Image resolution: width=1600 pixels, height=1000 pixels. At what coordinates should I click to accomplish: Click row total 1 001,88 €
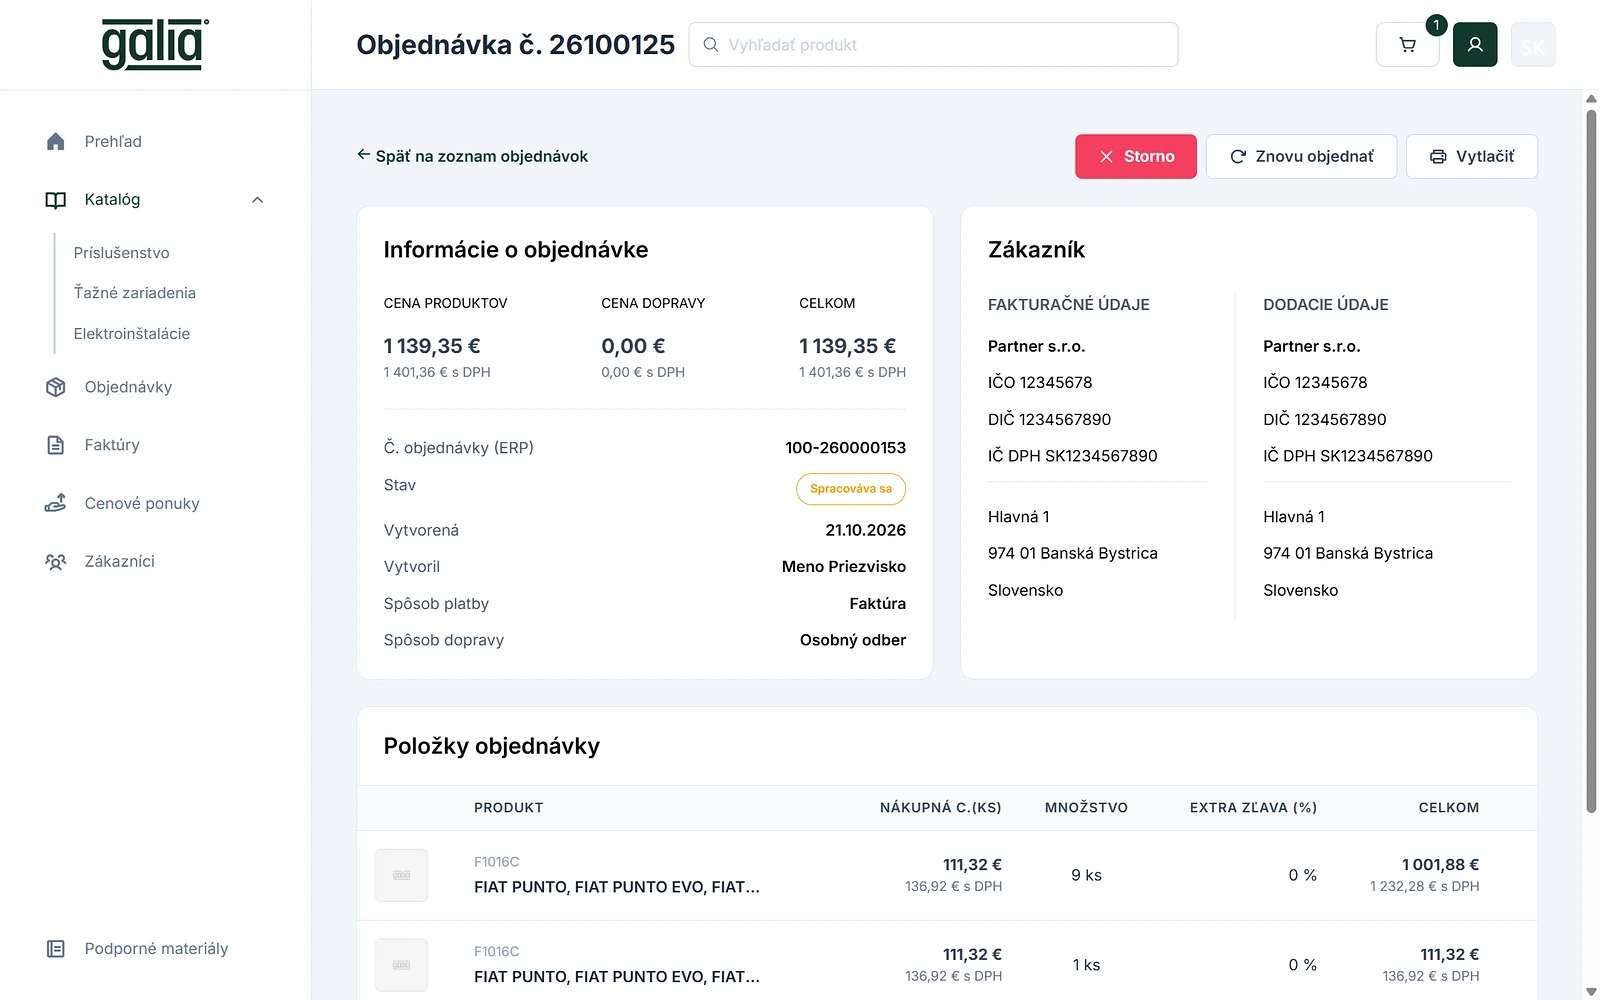point(1440,865)
